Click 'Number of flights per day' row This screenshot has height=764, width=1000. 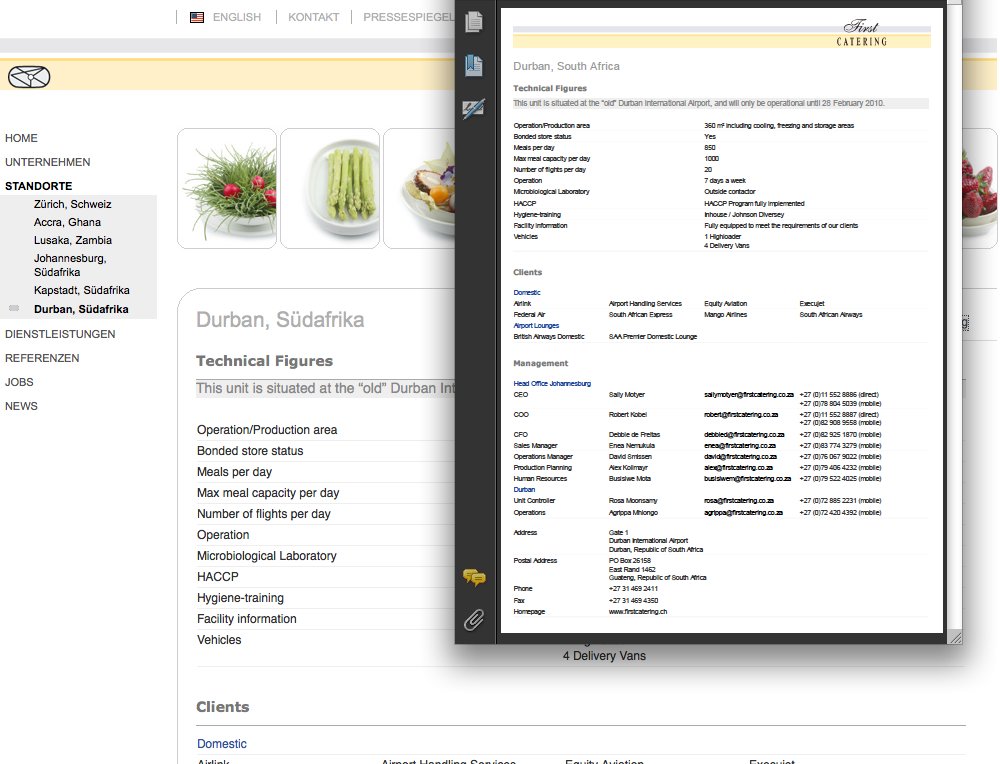click(263, 514)
